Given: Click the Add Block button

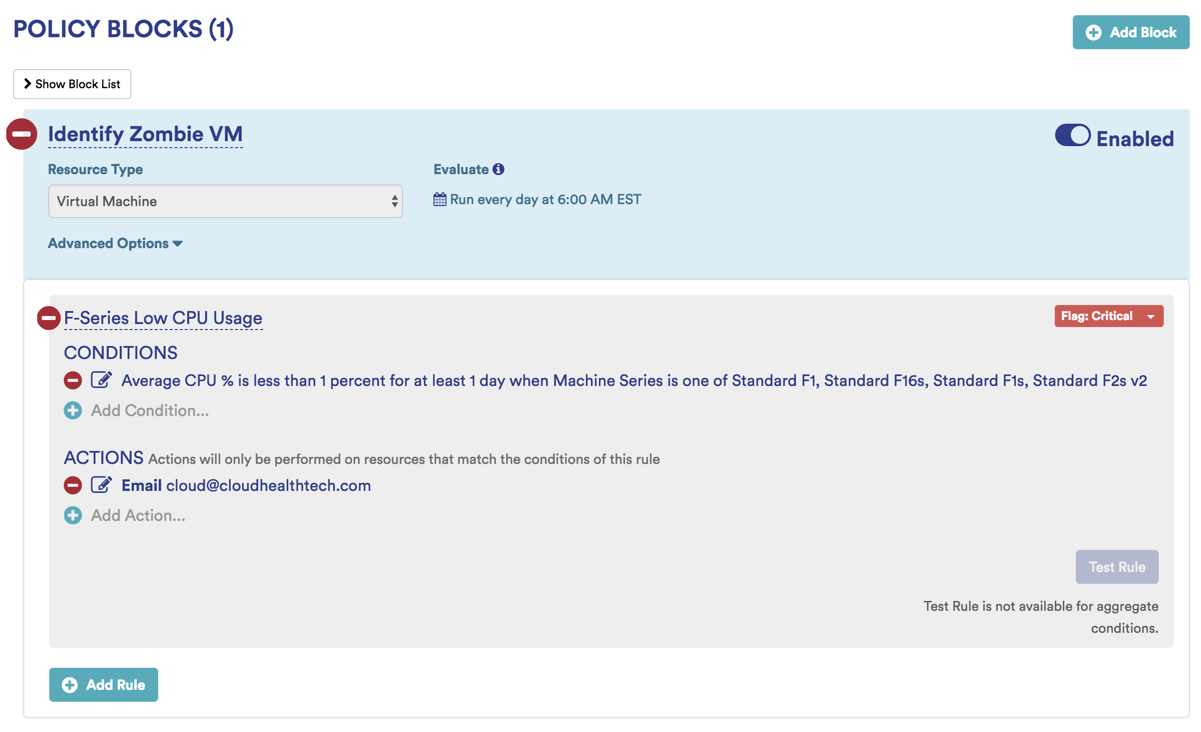Looking at the screenshot, I should (x=1131, y=32).
